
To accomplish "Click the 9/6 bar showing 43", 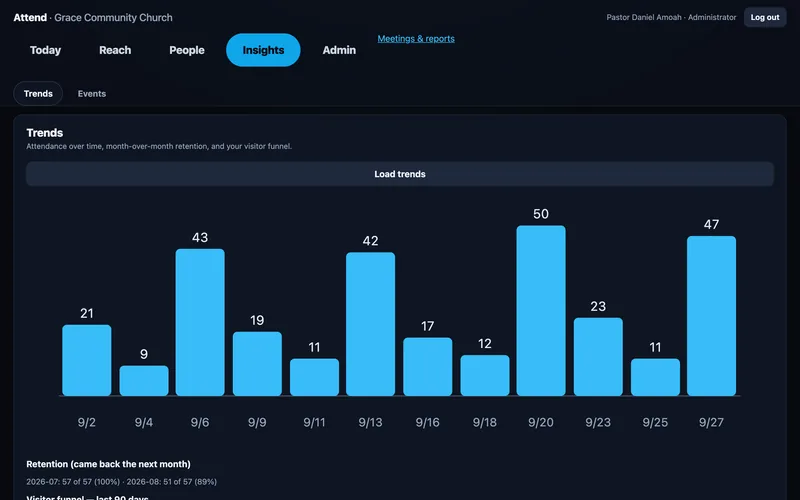I will [x=200, y=322].
